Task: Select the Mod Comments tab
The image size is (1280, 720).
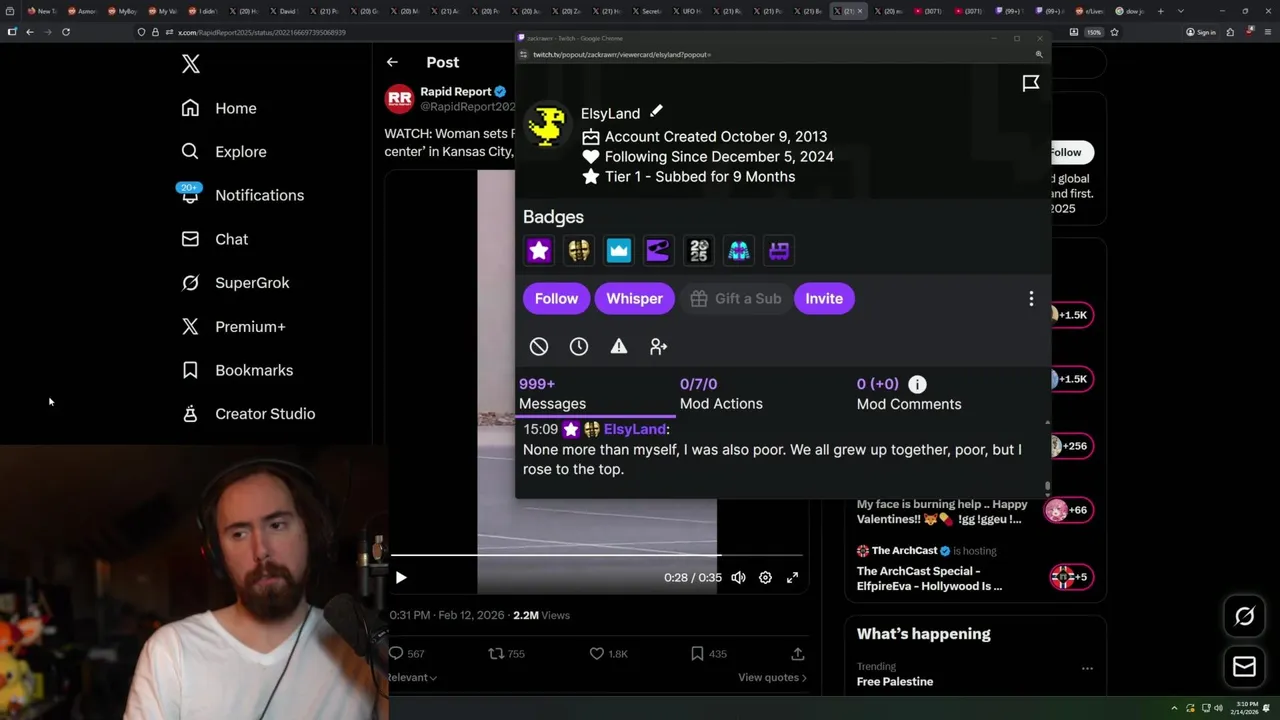Action: tap(909, 394)
